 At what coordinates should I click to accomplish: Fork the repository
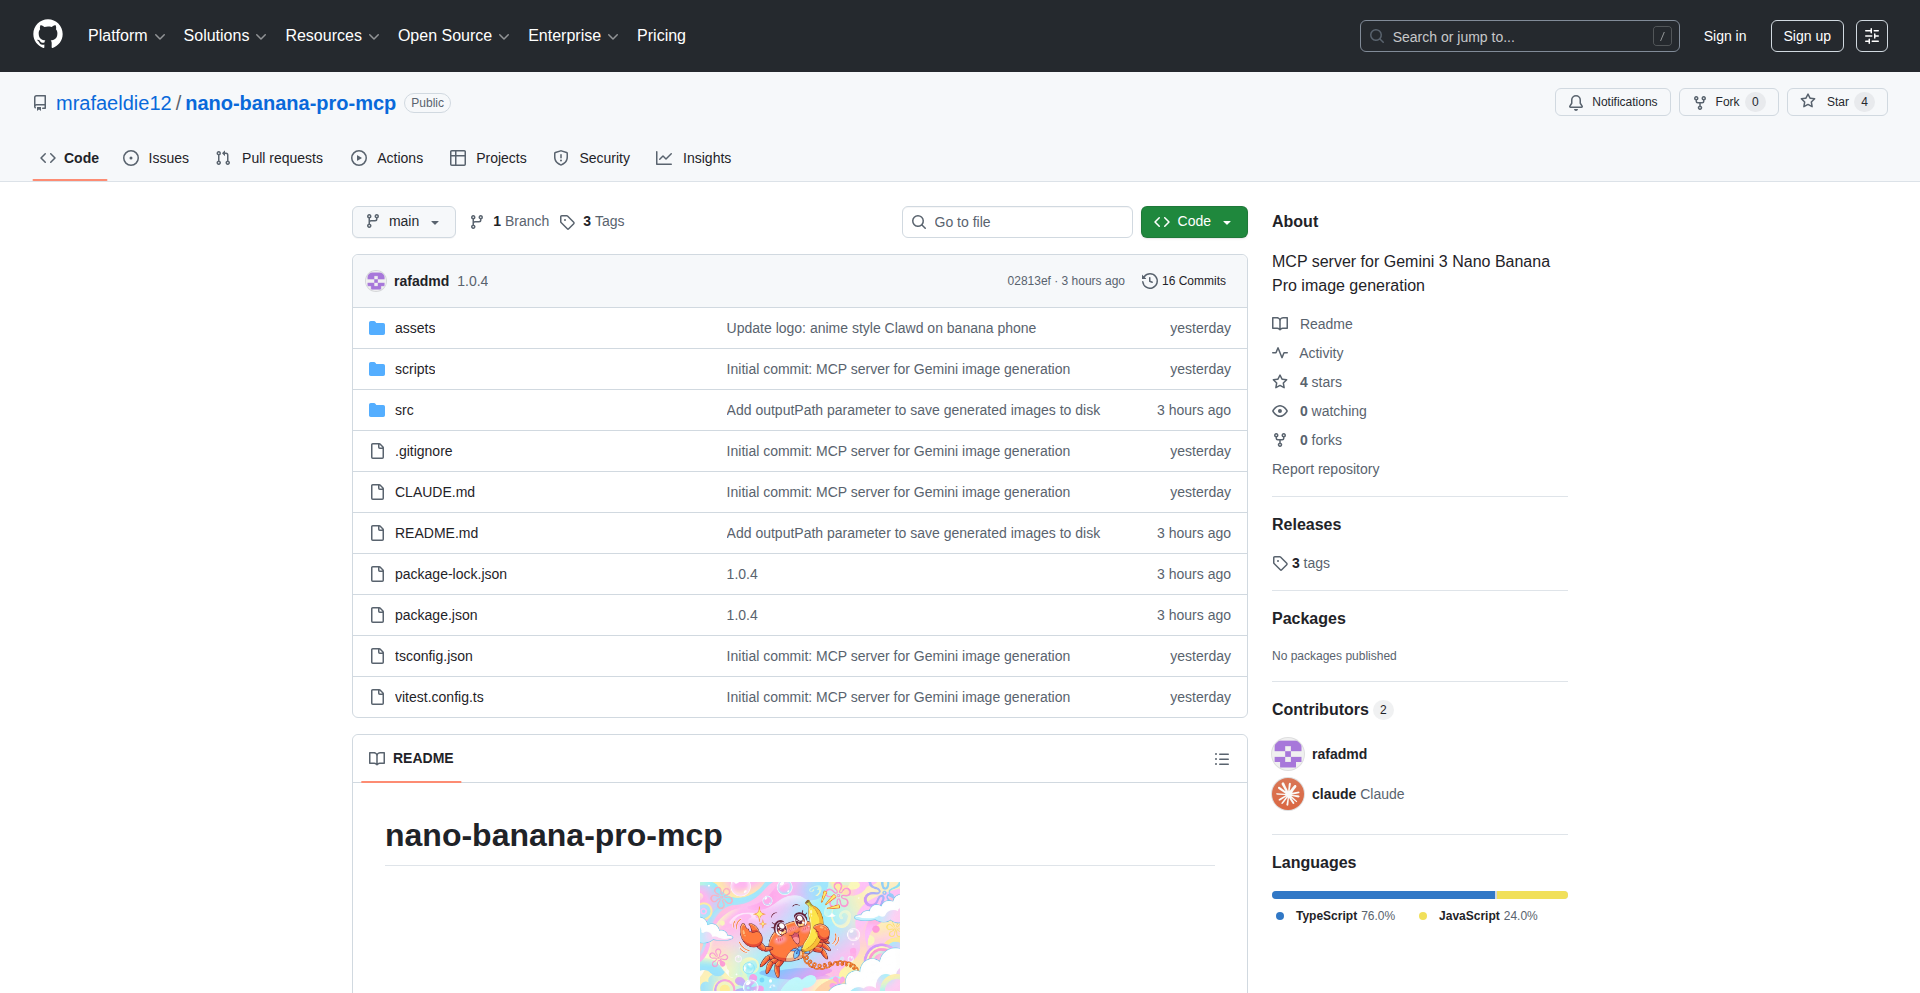[x=1726, y=101]
